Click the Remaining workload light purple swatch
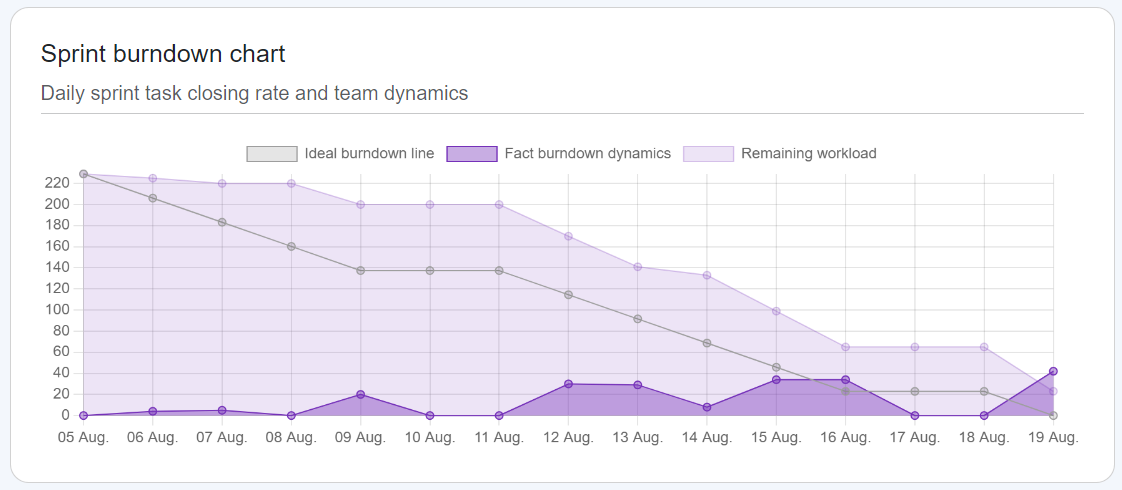The height and width of the screenshot is (490, 1122). (708, 154)
